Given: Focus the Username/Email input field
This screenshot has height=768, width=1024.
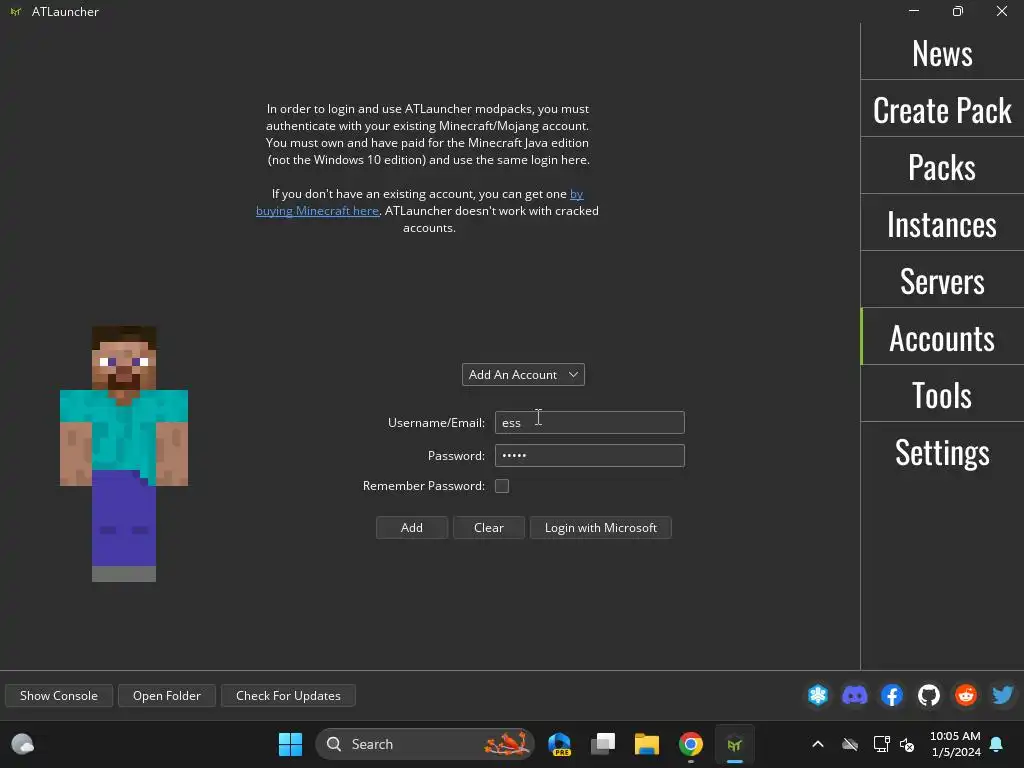Looking at the screenshot, I should click(589, 423).
